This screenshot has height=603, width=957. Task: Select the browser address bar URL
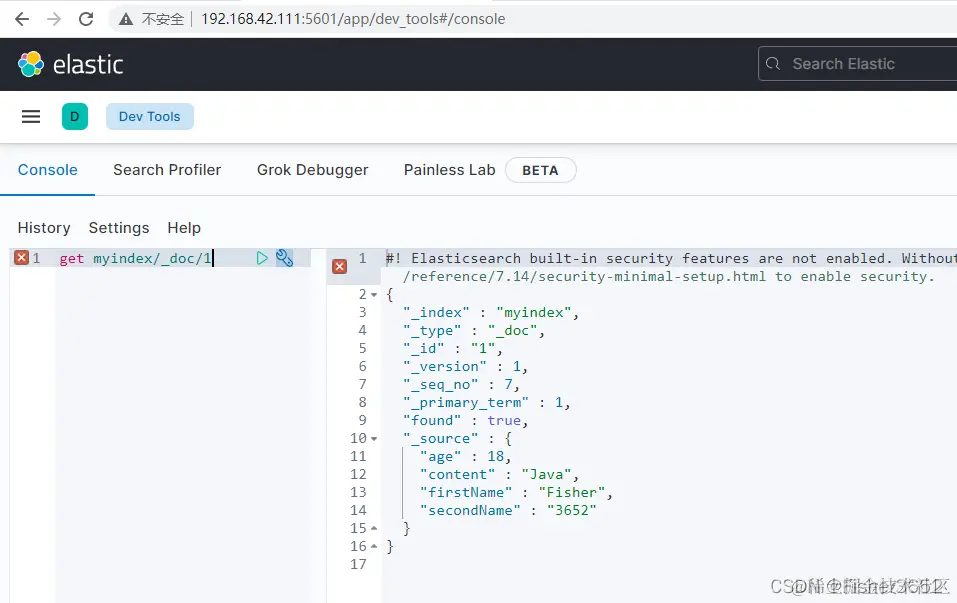353,19
